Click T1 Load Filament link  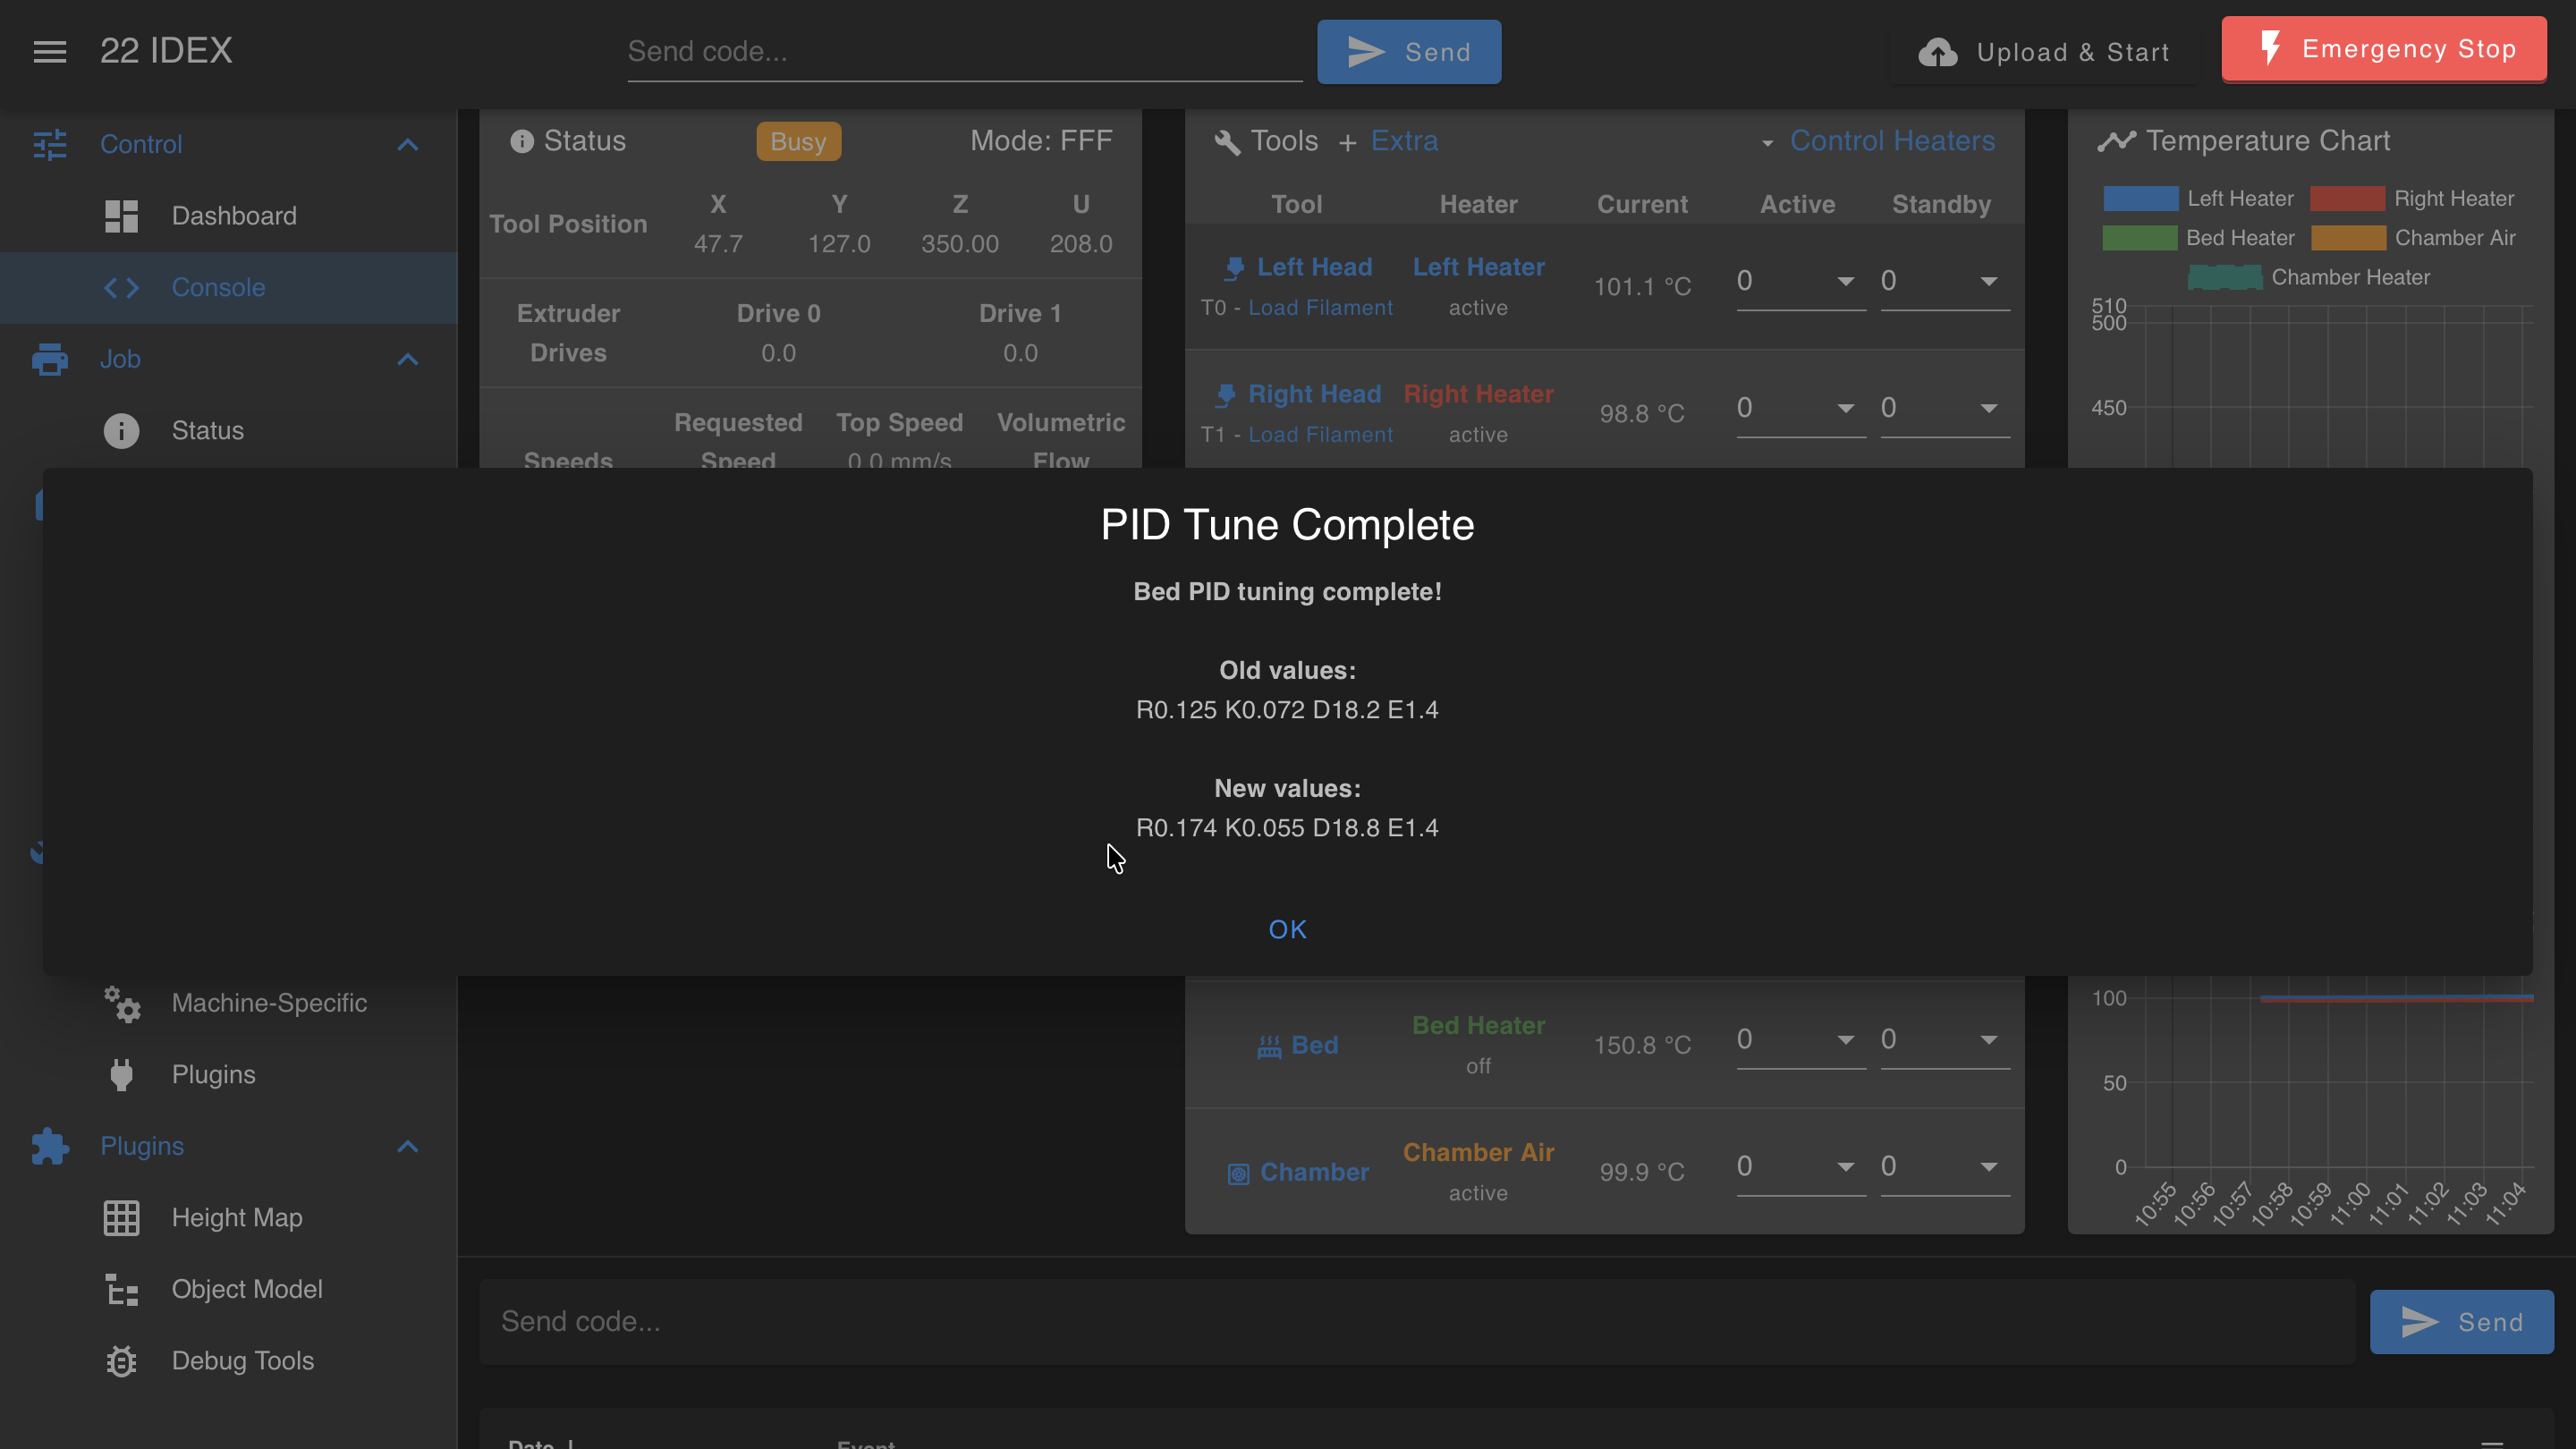(x=1320, y=435)
